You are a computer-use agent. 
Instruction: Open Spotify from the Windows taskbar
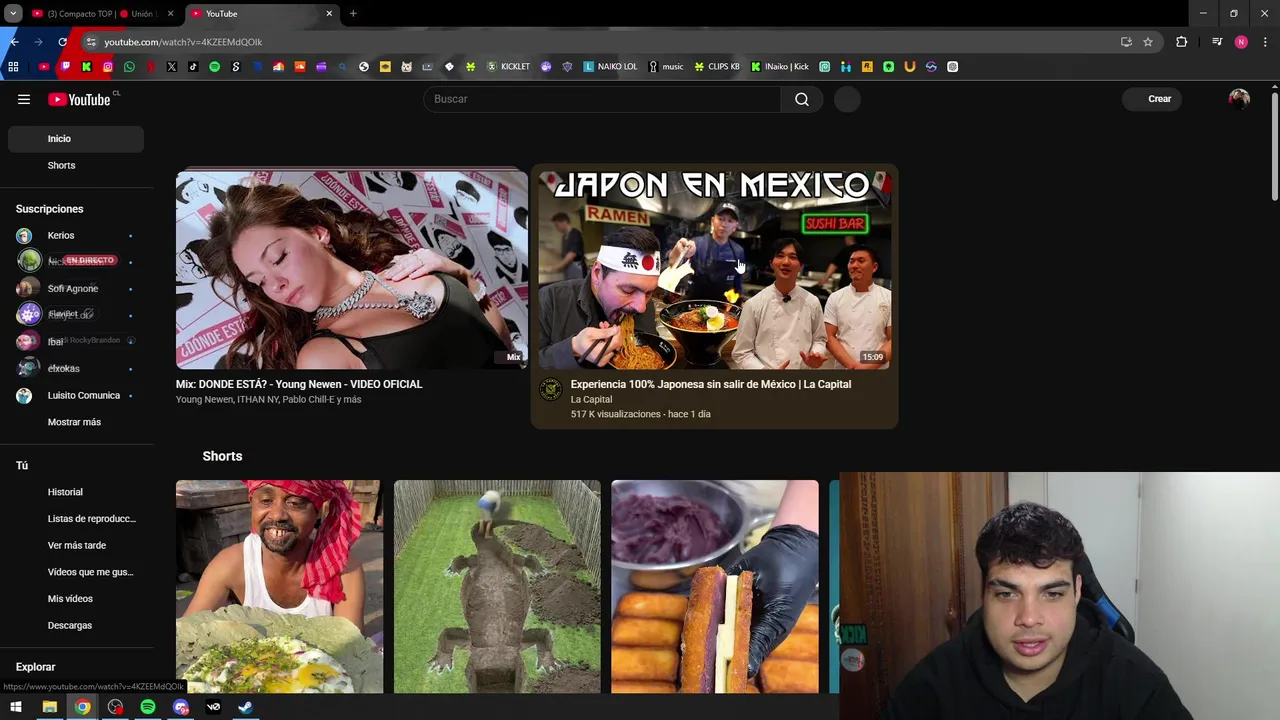(x=148, y=708)
